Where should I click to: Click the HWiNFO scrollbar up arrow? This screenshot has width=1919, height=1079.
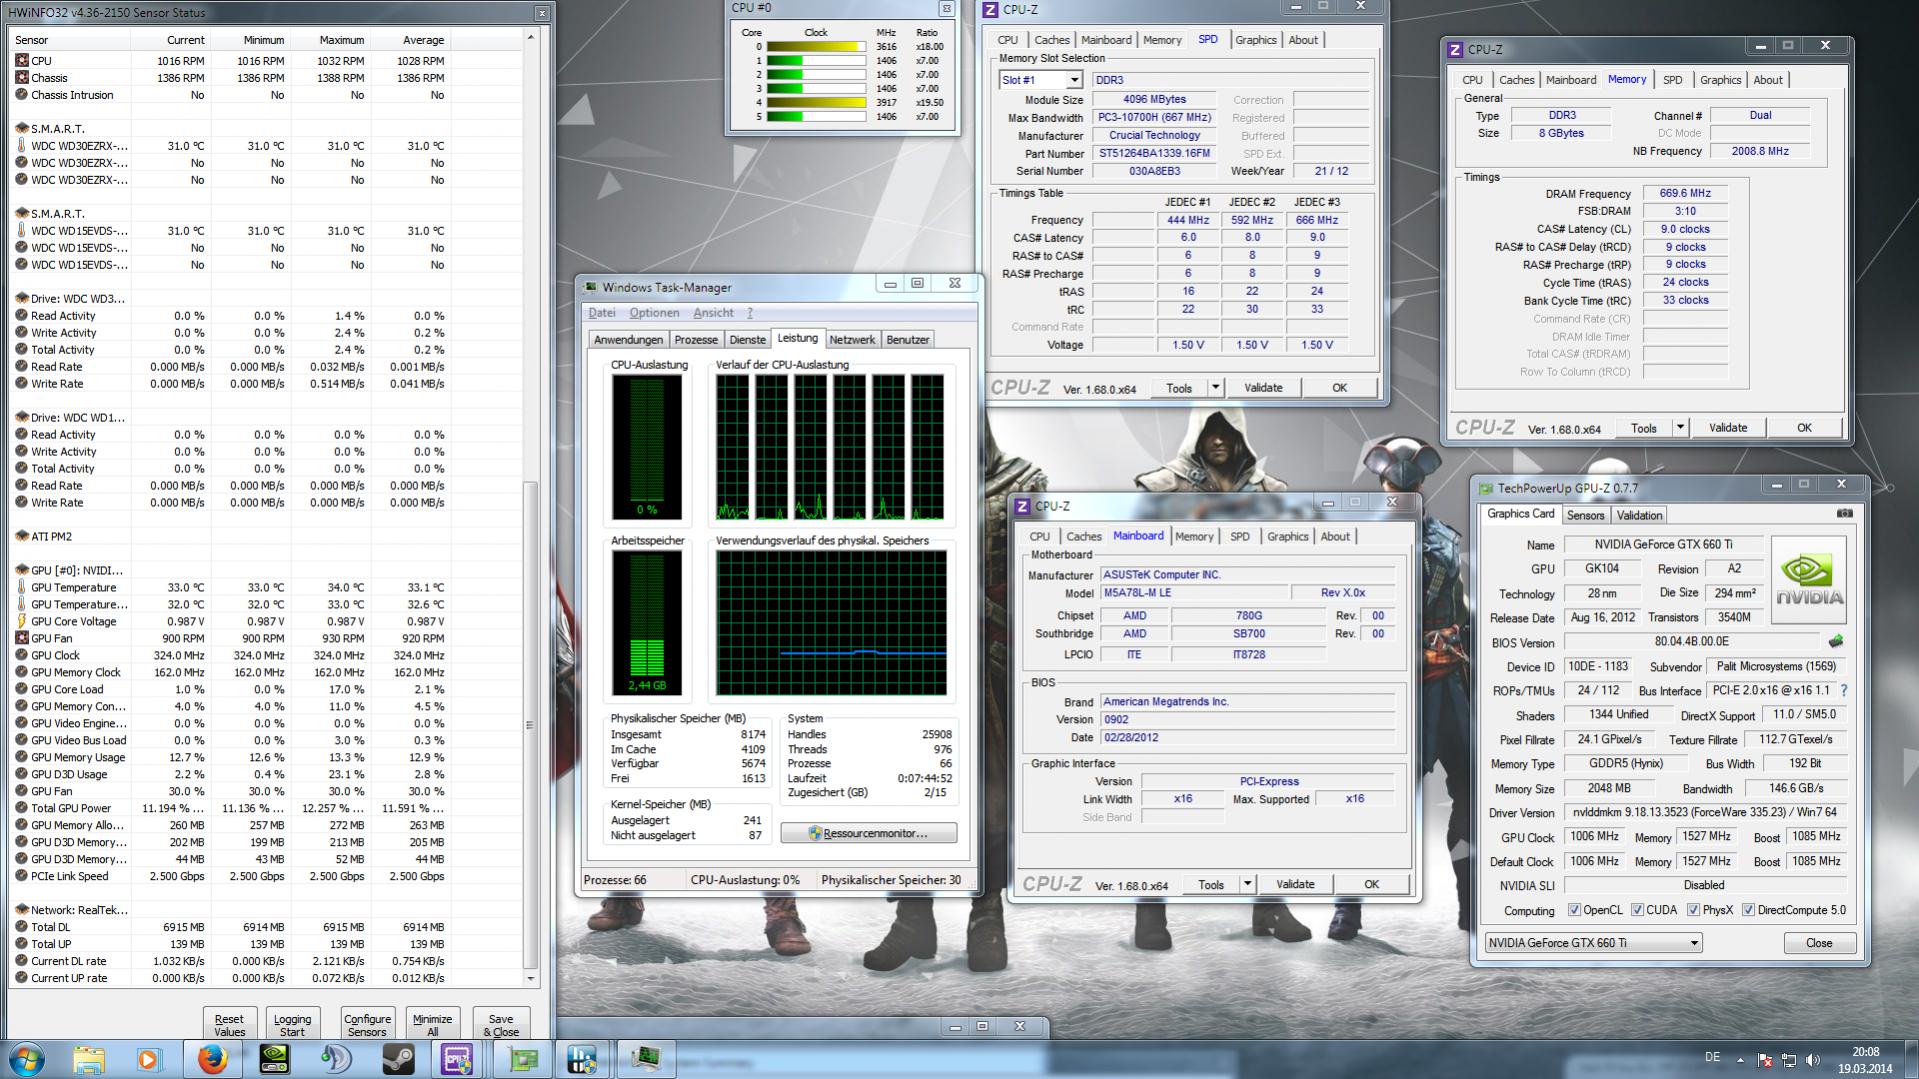[530, 37]
